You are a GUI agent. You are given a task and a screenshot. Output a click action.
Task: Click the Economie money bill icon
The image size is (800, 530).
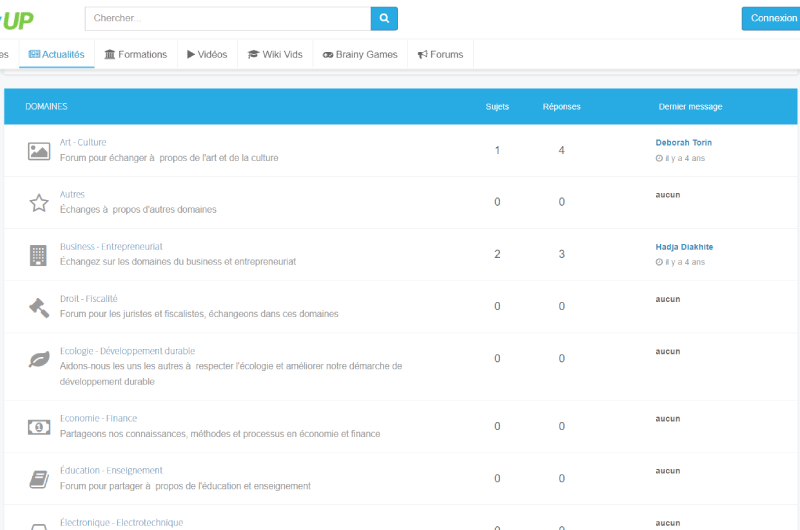39,427
